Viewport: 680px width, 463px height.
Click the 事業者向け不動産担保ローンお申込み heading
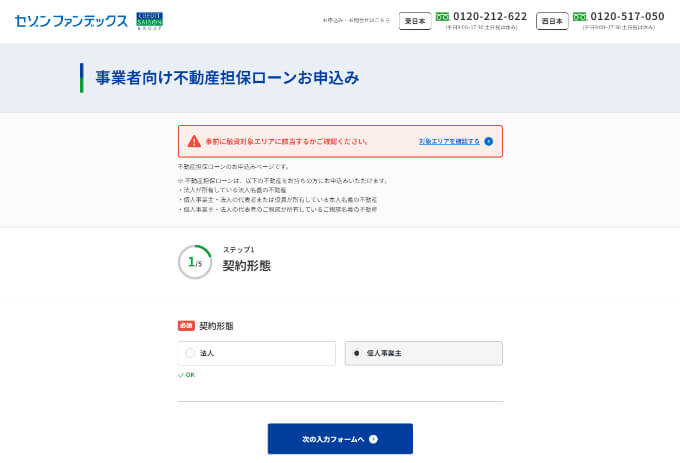[x=227, y=78]
